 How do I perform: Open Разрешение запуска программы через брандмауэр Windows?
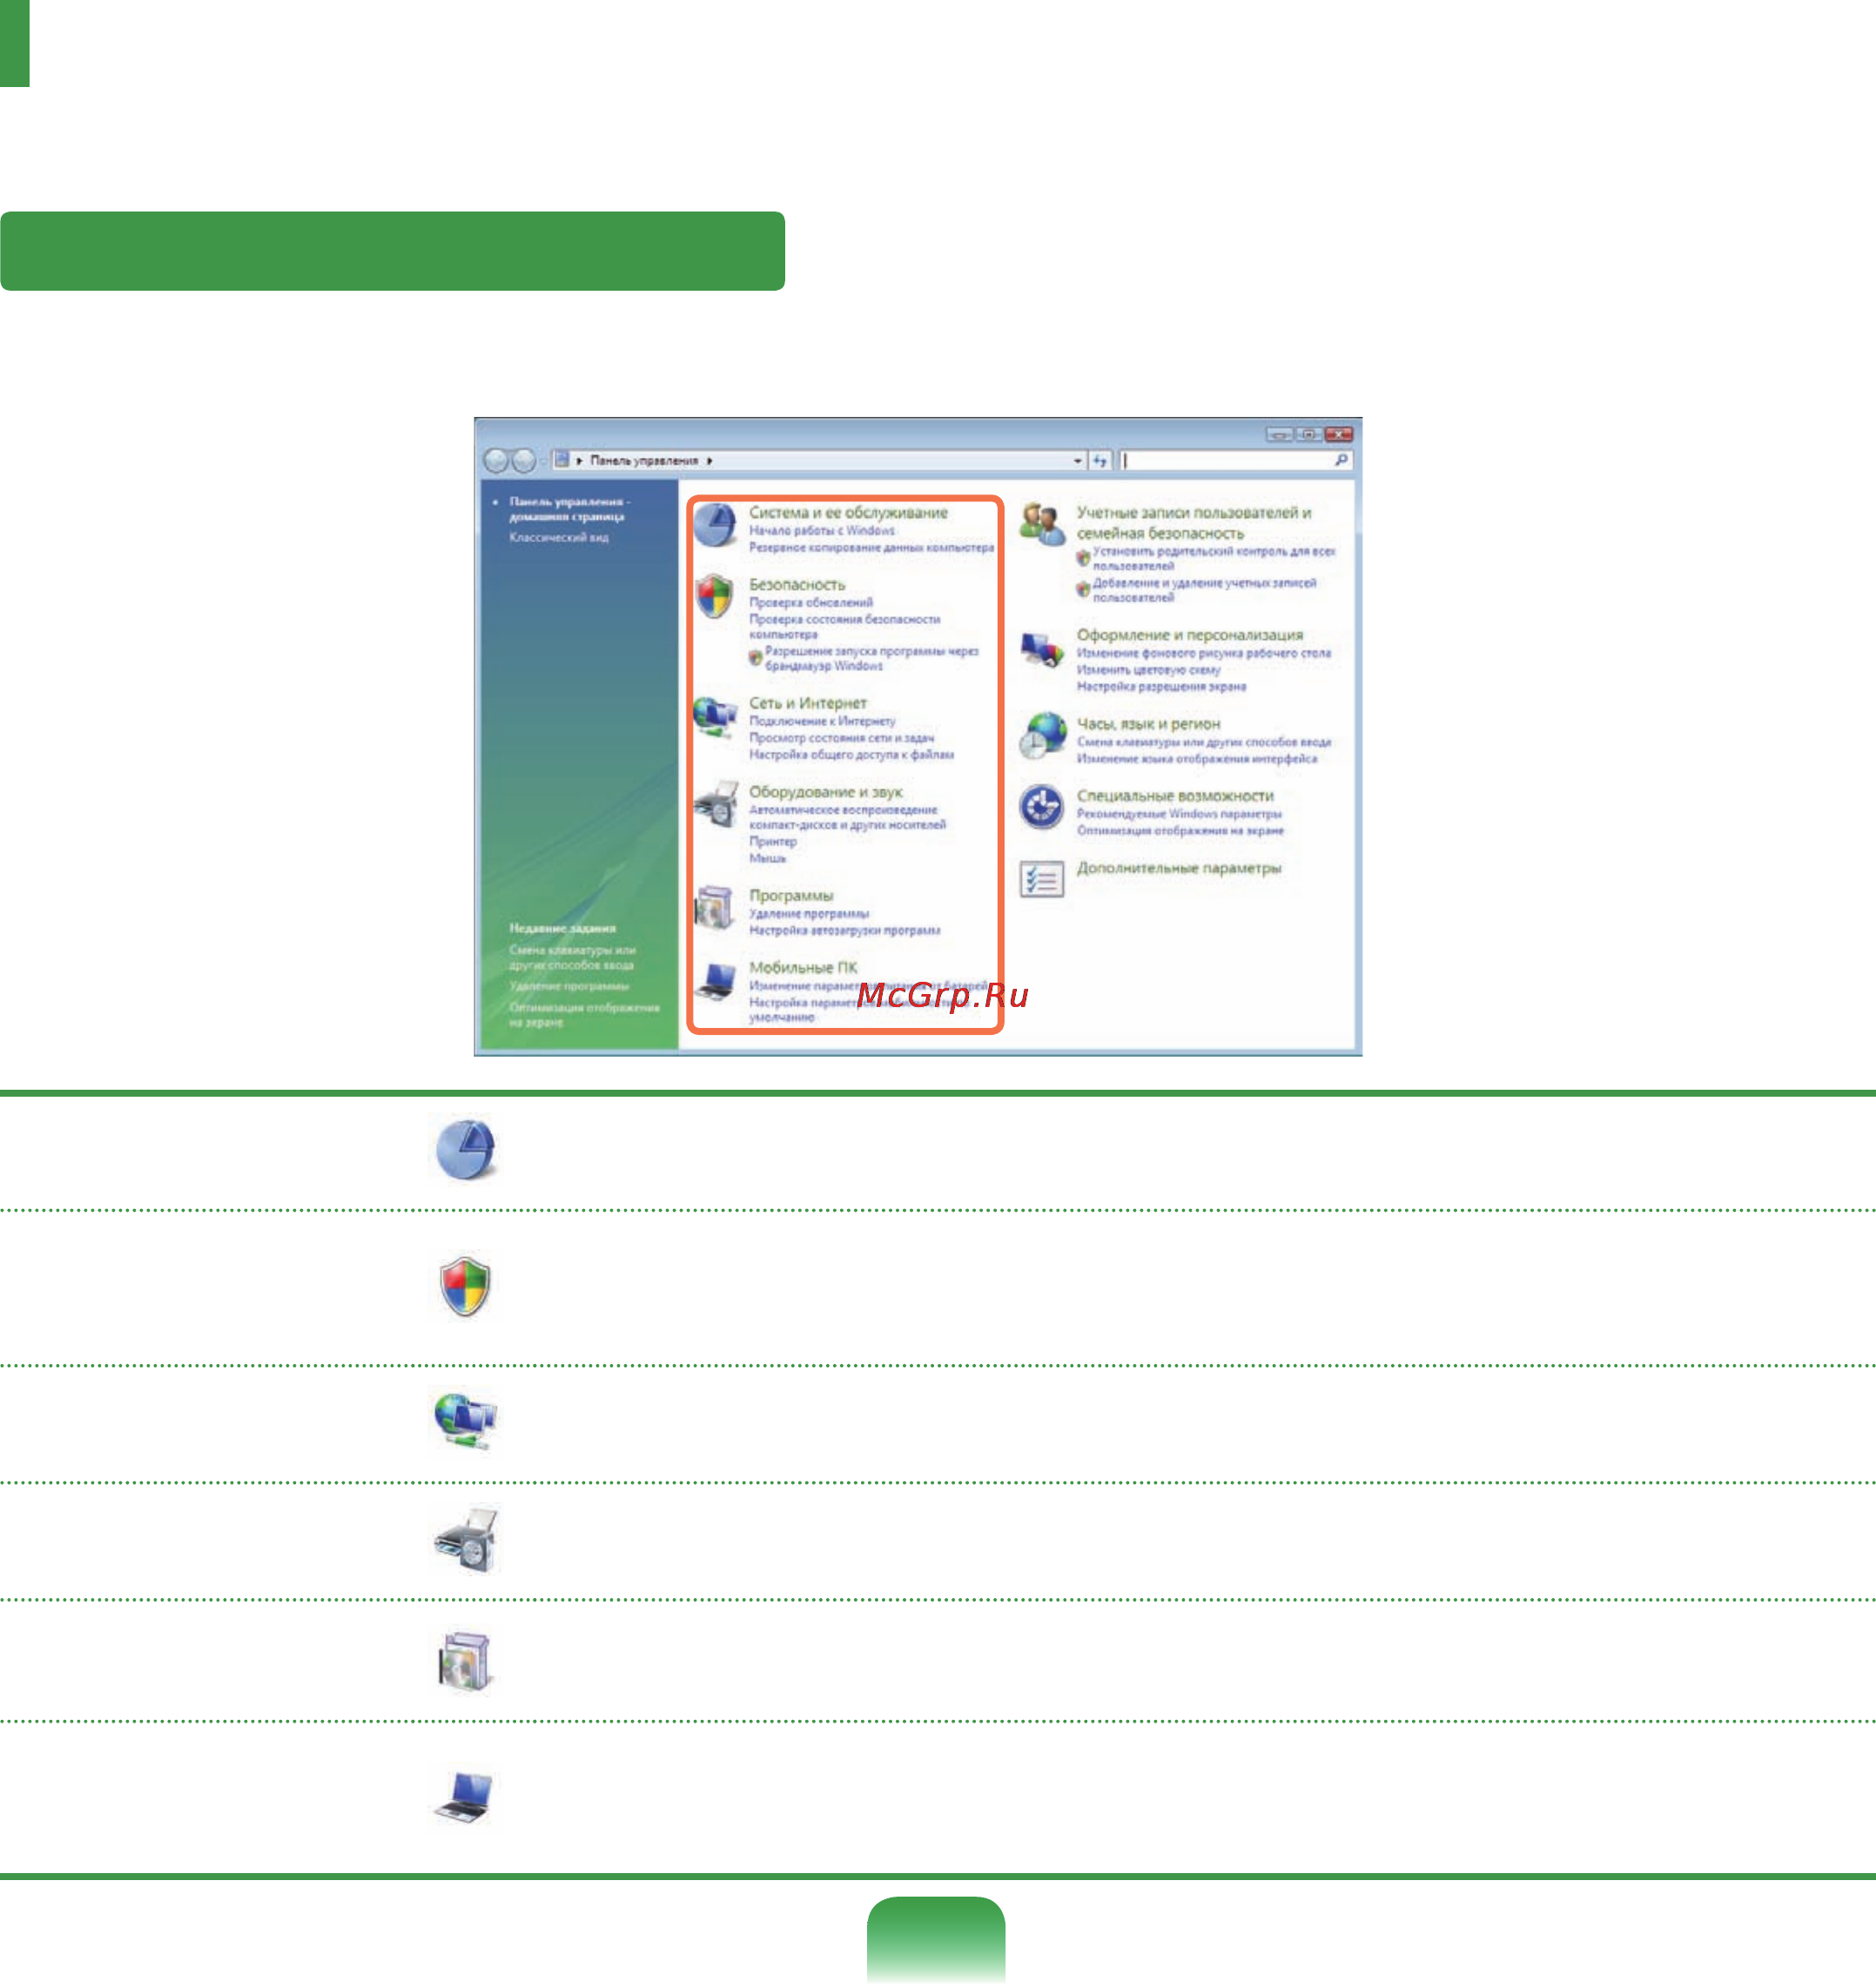[x=872, y=658]
